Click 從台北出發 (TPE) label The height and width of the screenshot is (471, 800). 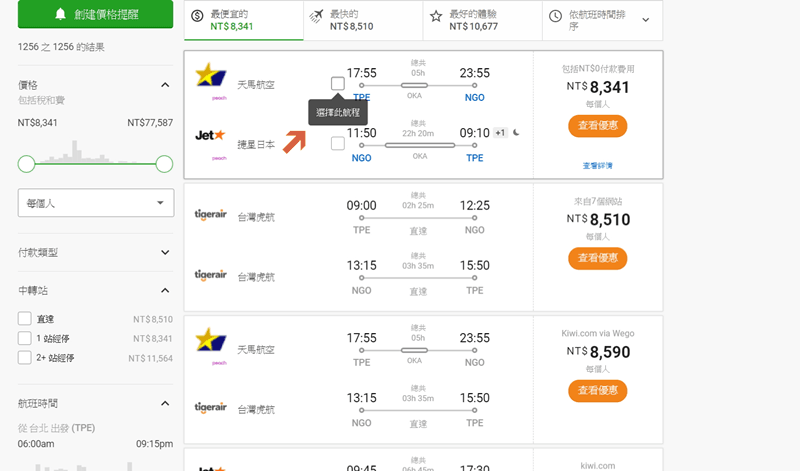[56, 428]
